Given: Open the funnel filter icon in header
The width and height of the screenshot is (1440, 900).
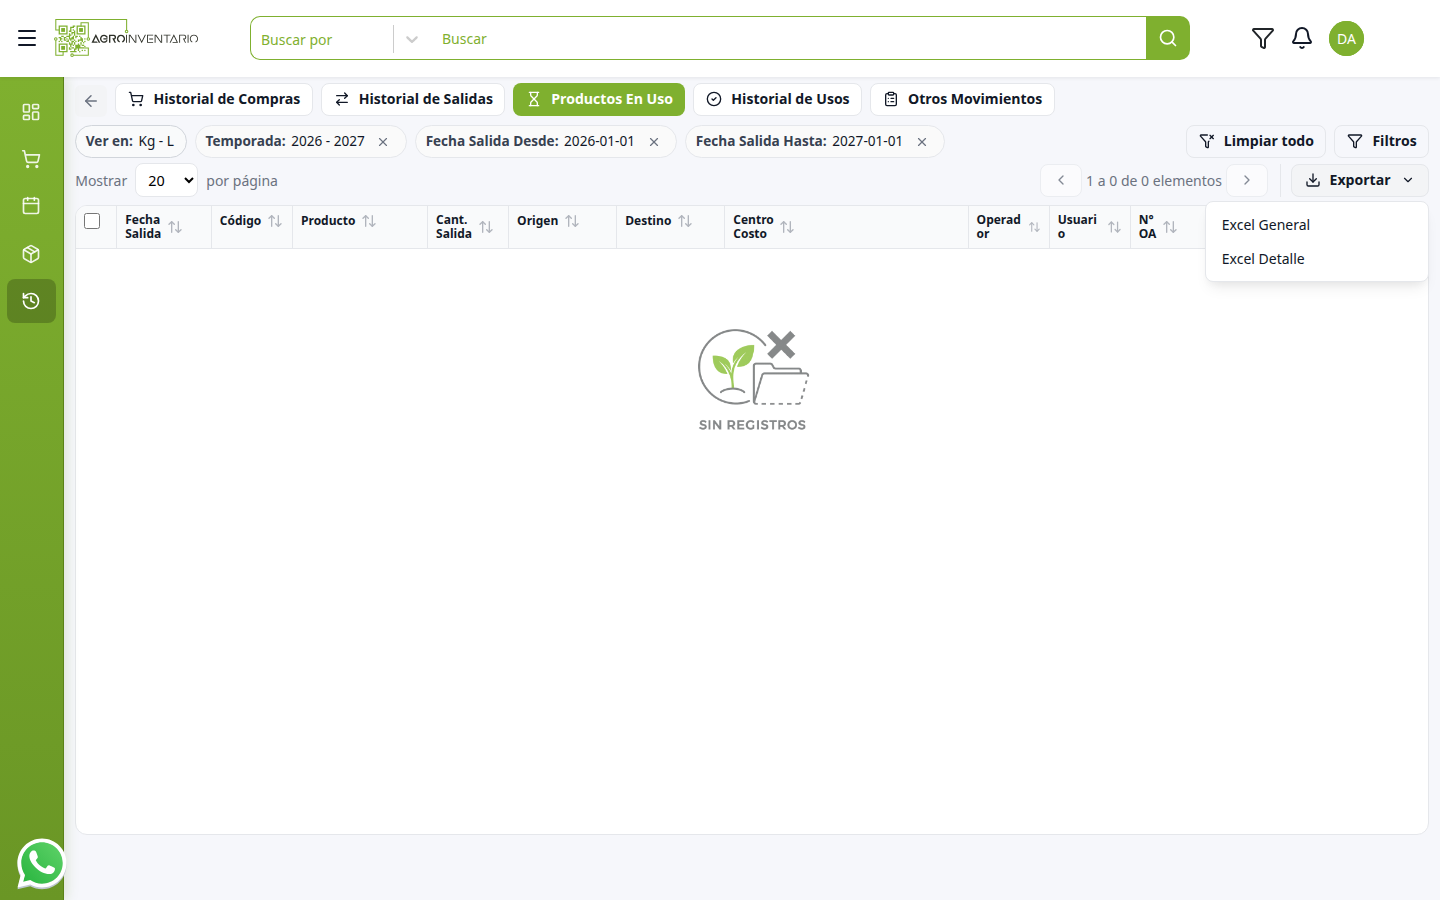Looking at the screenshot, I should click(x=1262, y=38).
